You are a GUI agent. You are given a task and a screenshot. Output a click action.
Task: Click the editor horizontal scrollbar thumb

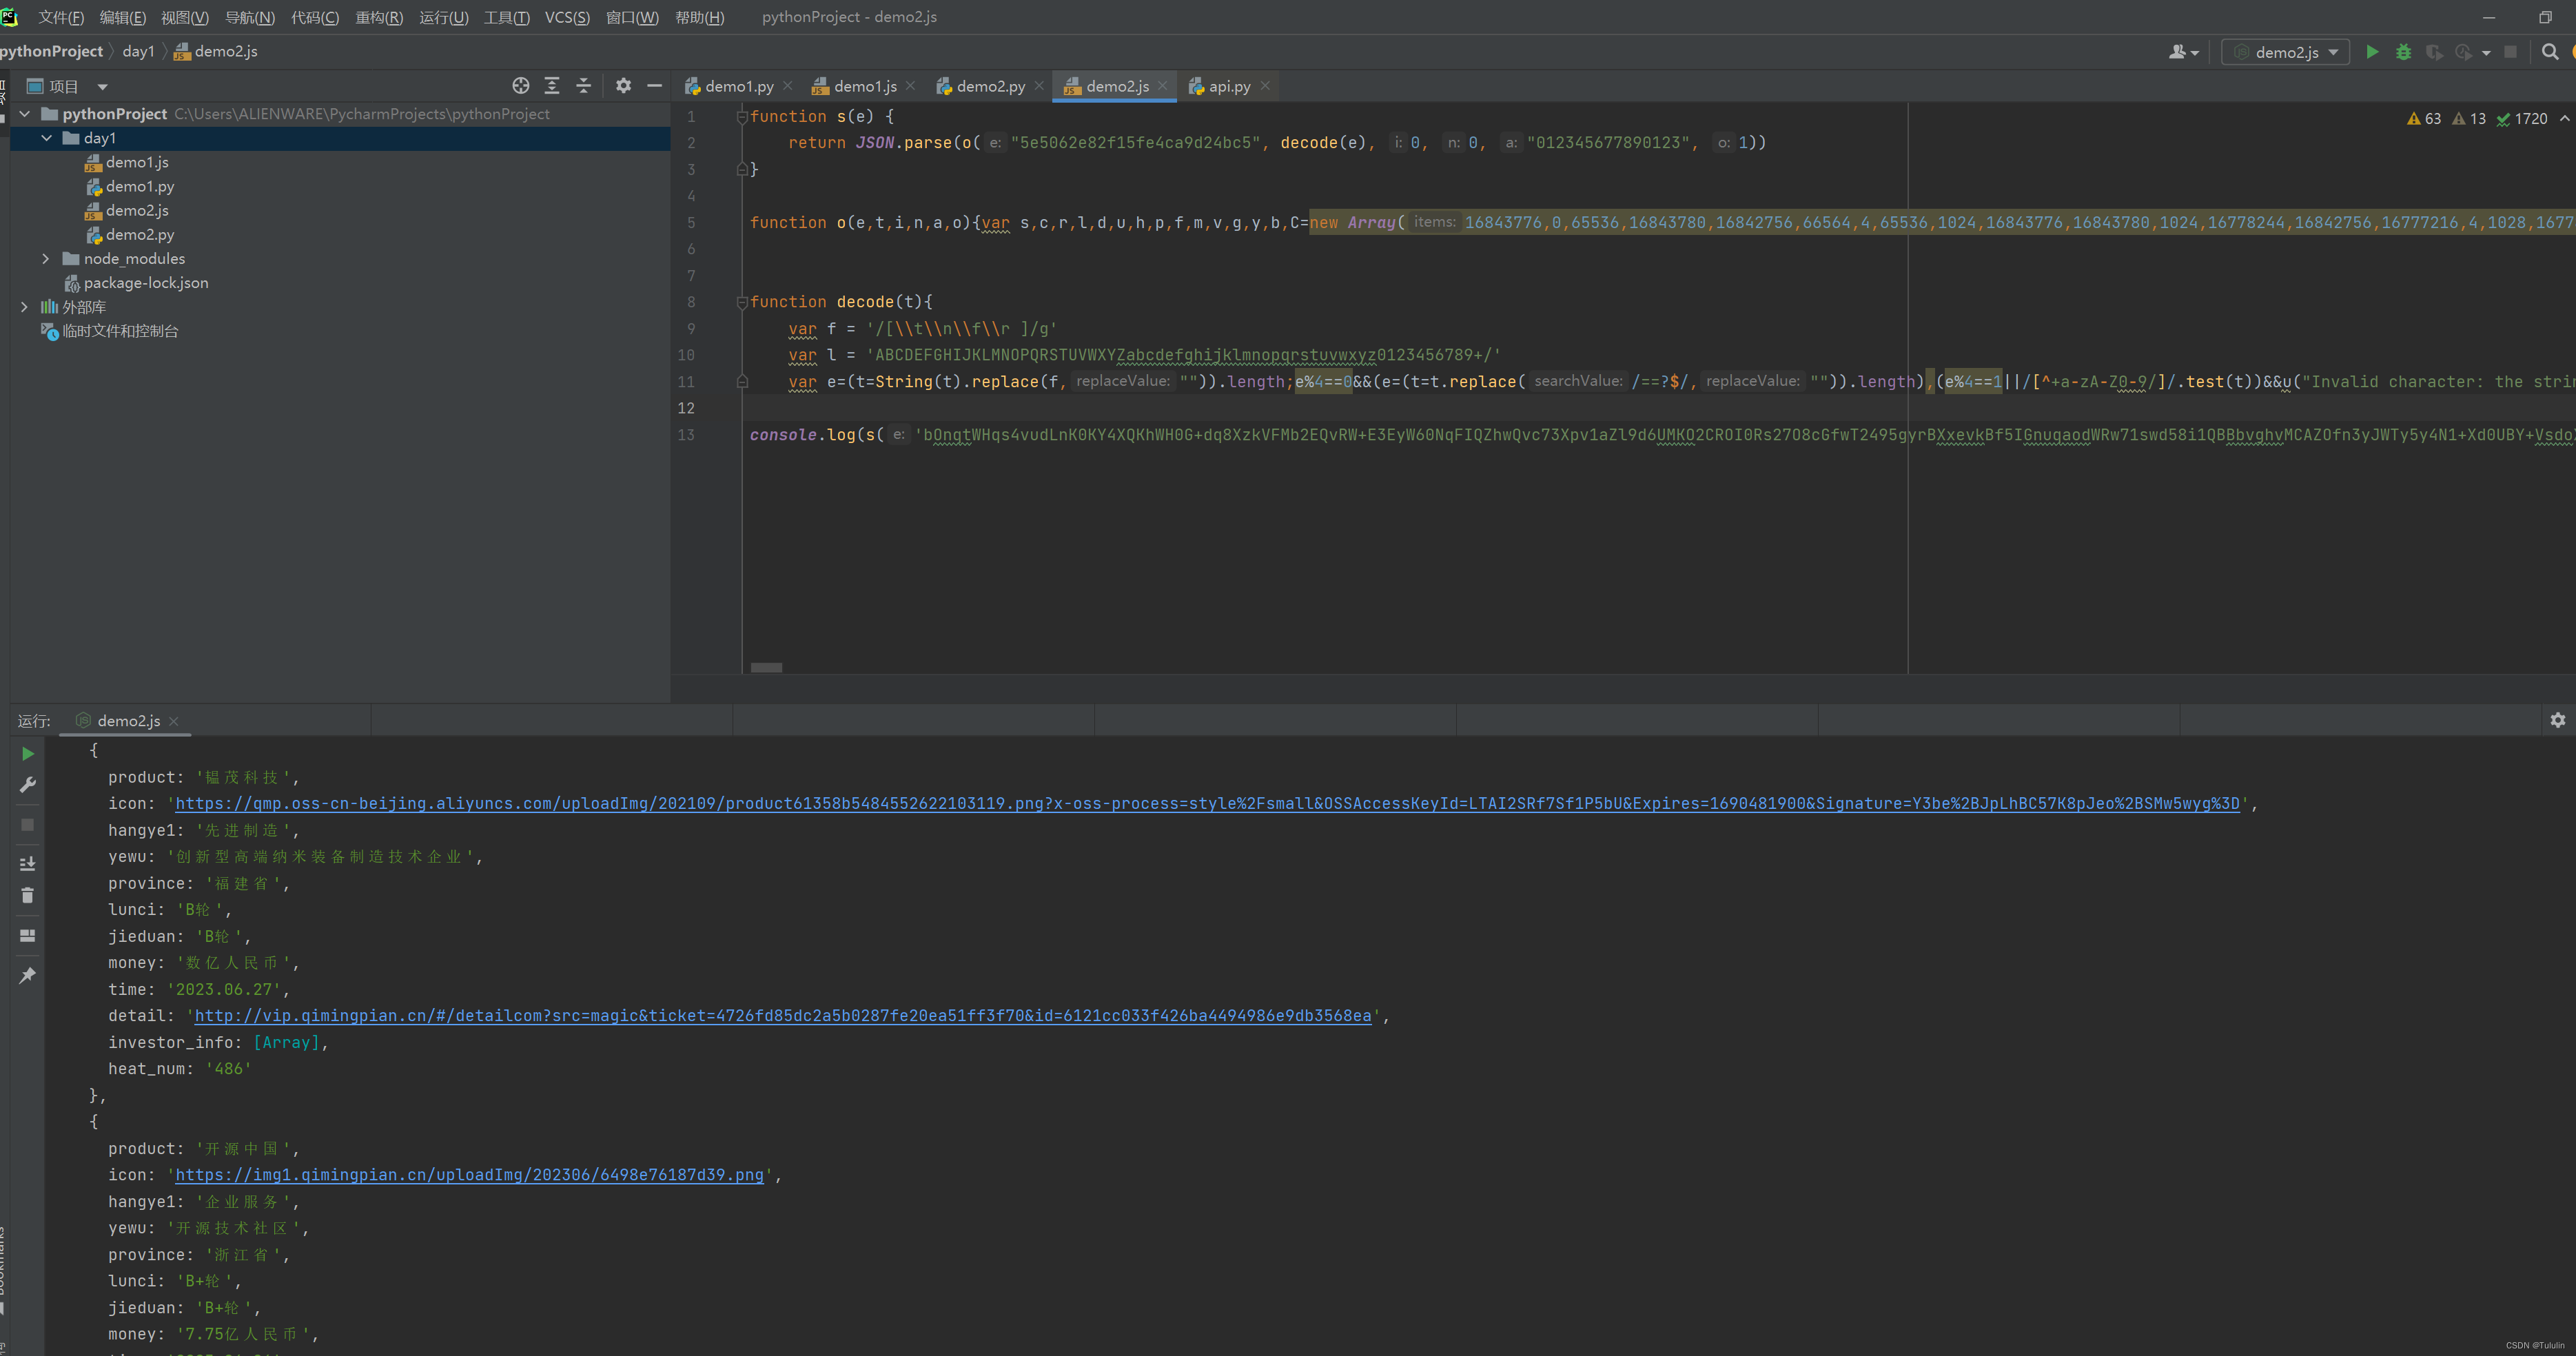[766, 667]
